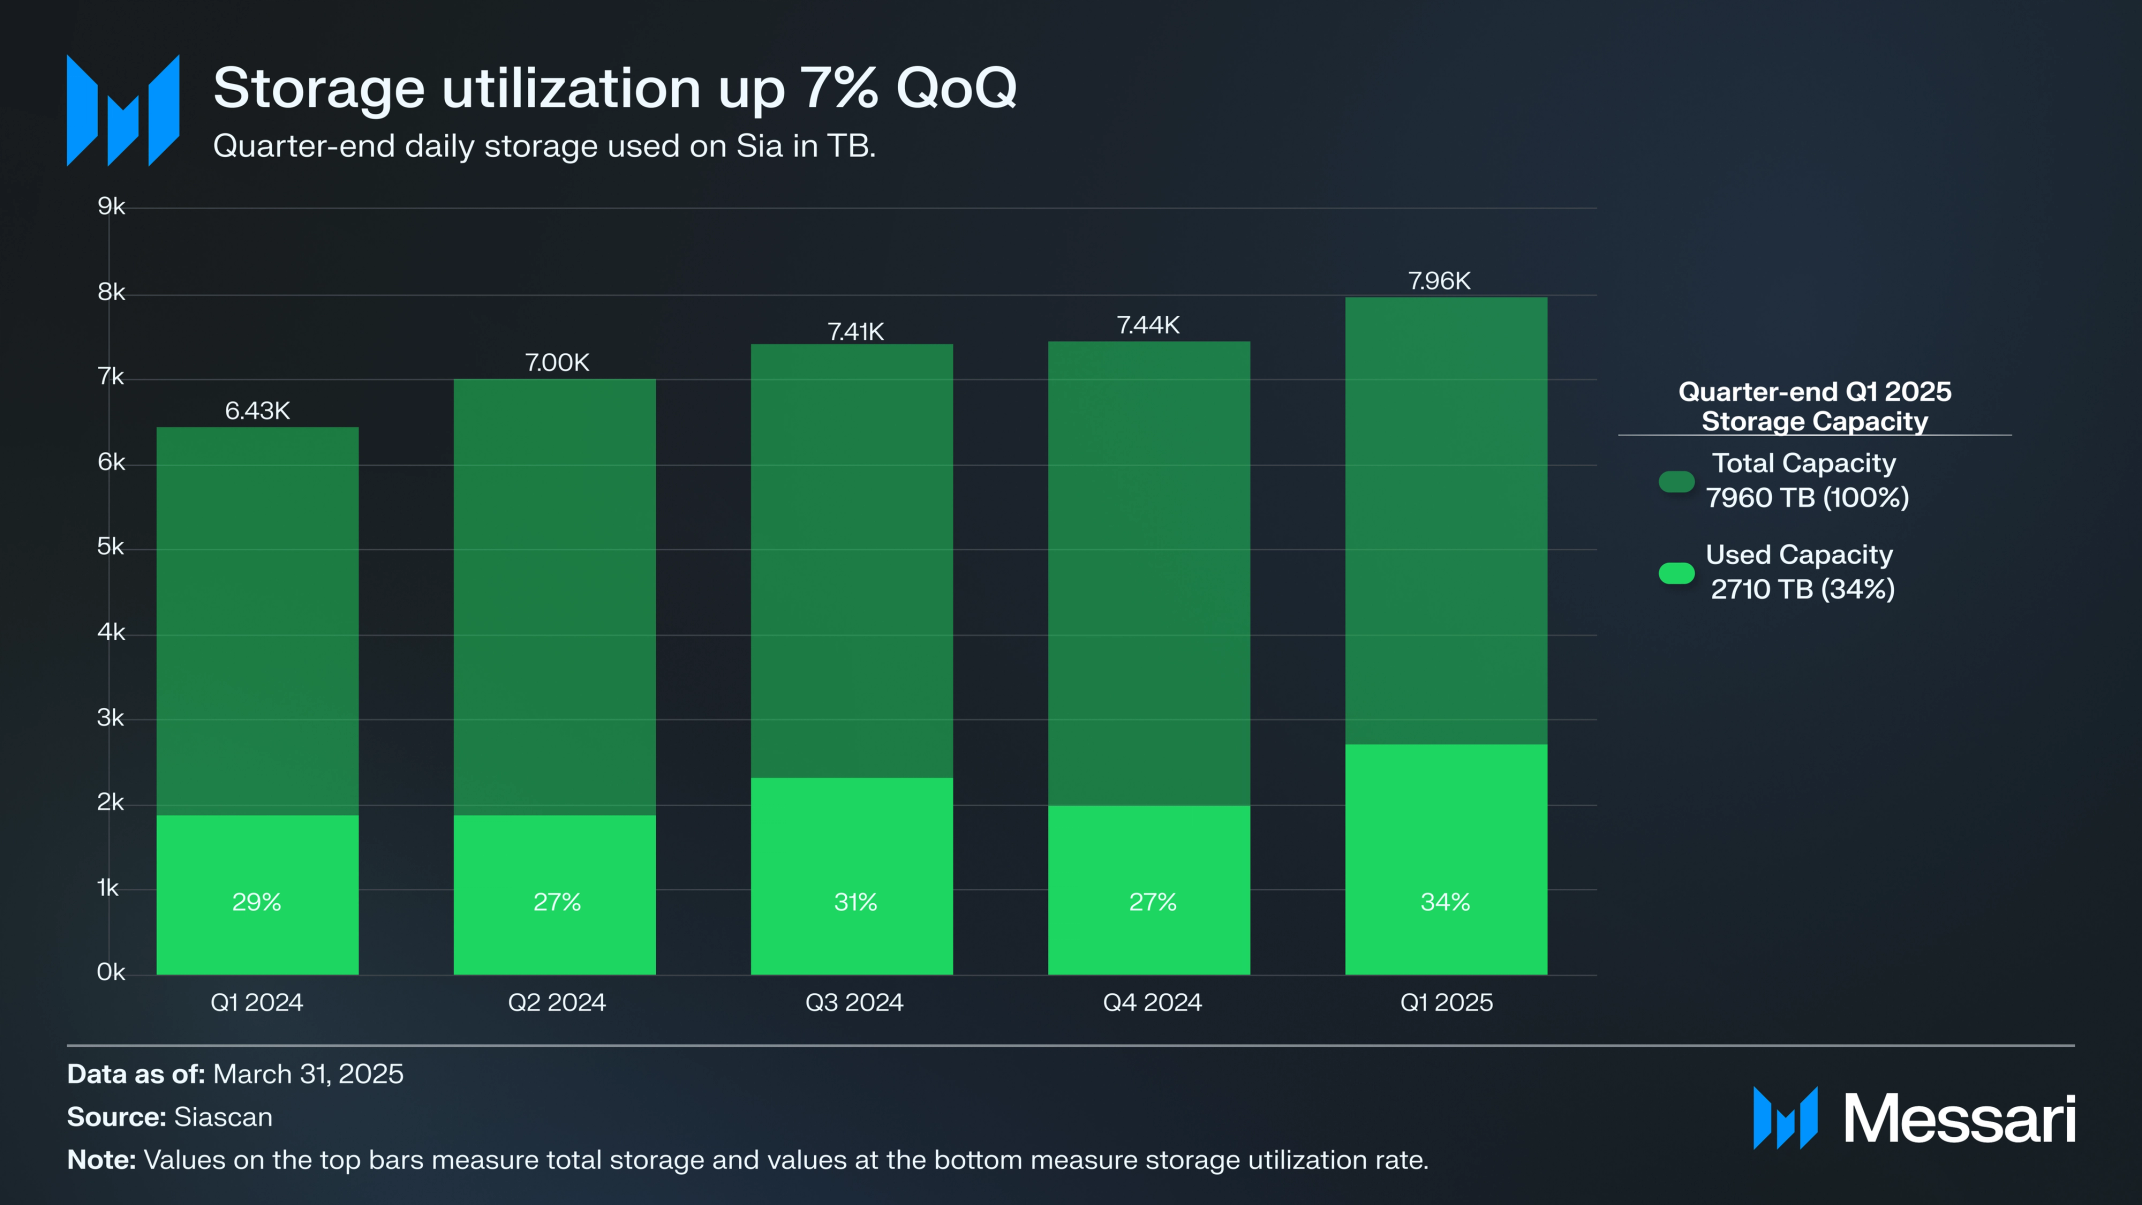The image size is (2142, 1205).
Task: Click the Quarter-end Q1 2025 Storage Capacity heading
Action: click(x=1815, y=406)
